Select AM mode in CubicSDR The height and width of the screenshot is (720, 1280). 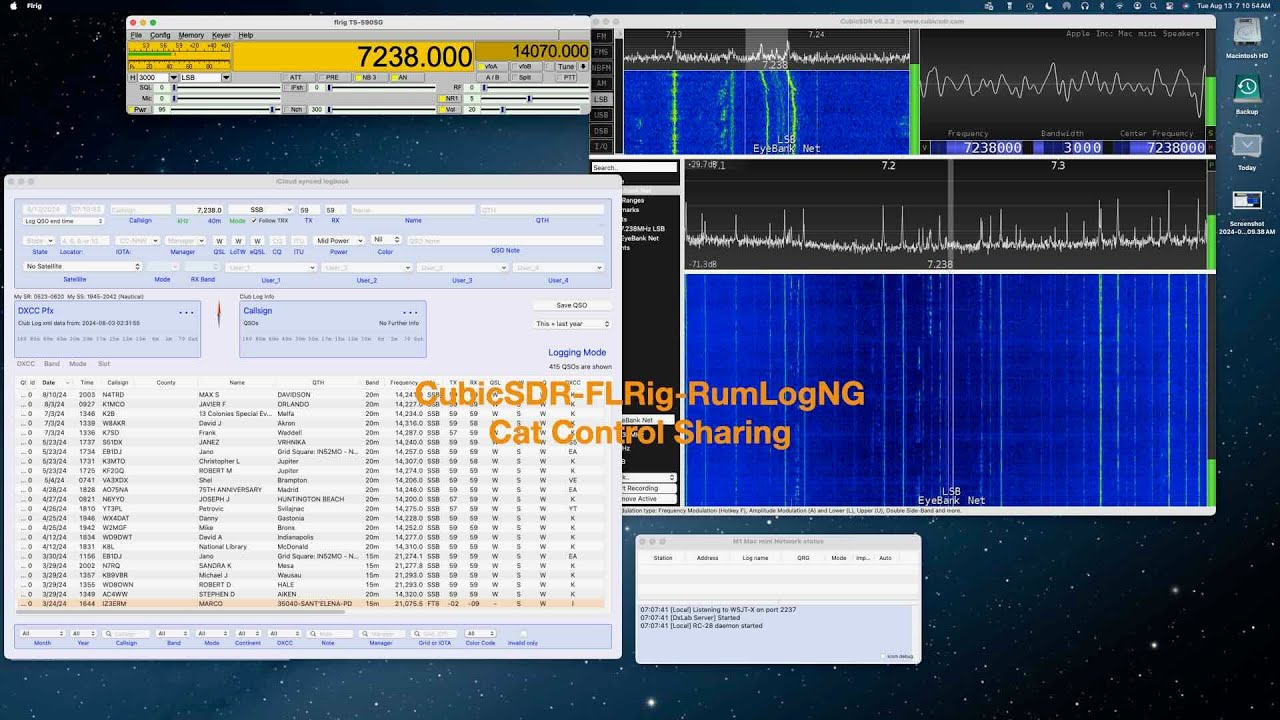point(601,83)
